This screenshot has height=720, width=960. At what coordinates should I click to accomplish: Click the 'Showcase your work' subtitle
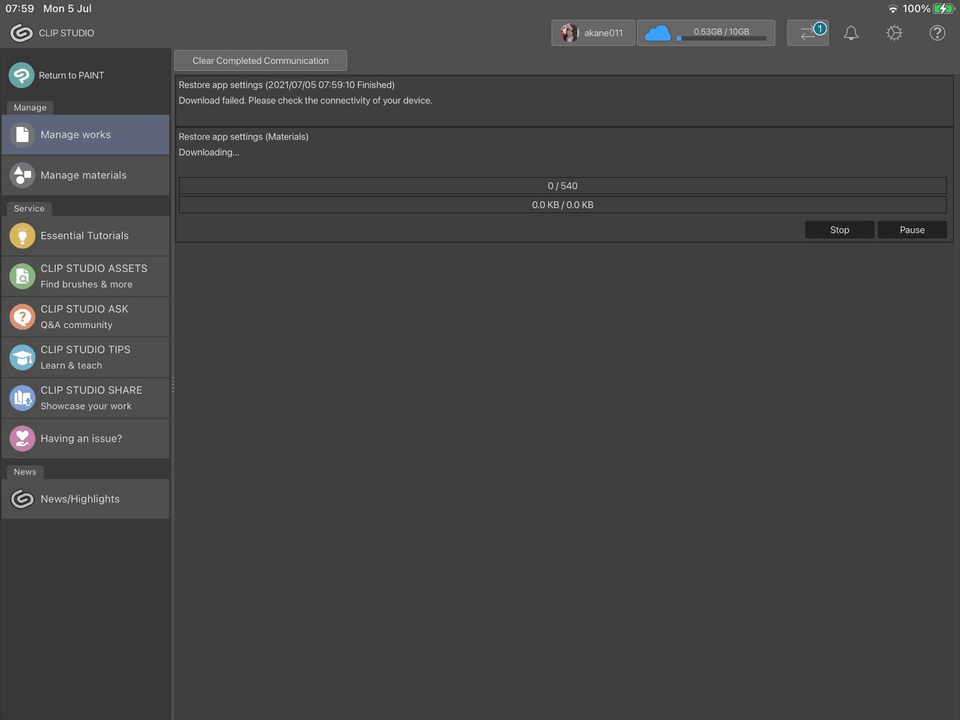pos(86,406)
